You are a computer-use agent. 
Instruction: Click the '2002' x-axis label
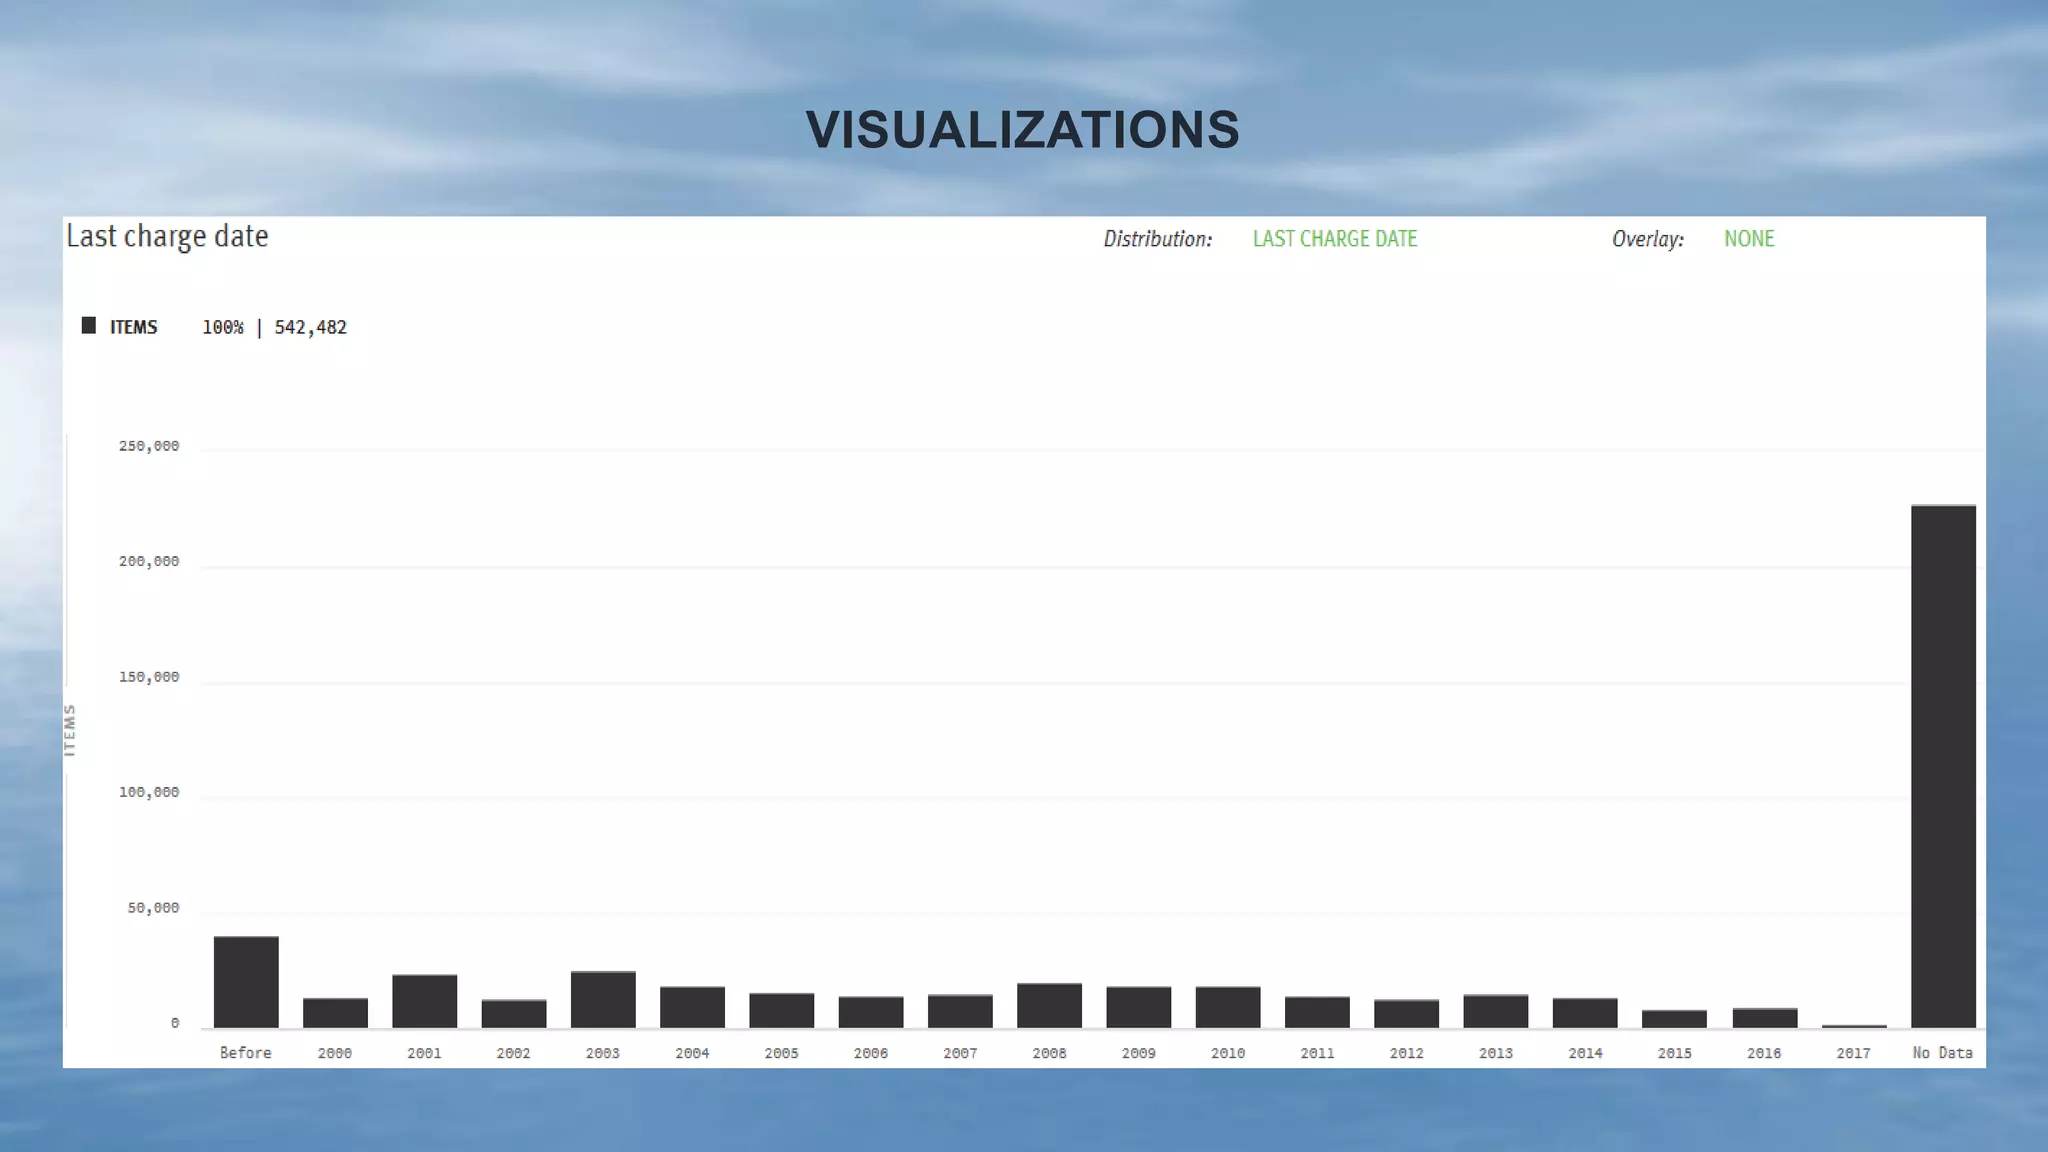pos(513,1053)
